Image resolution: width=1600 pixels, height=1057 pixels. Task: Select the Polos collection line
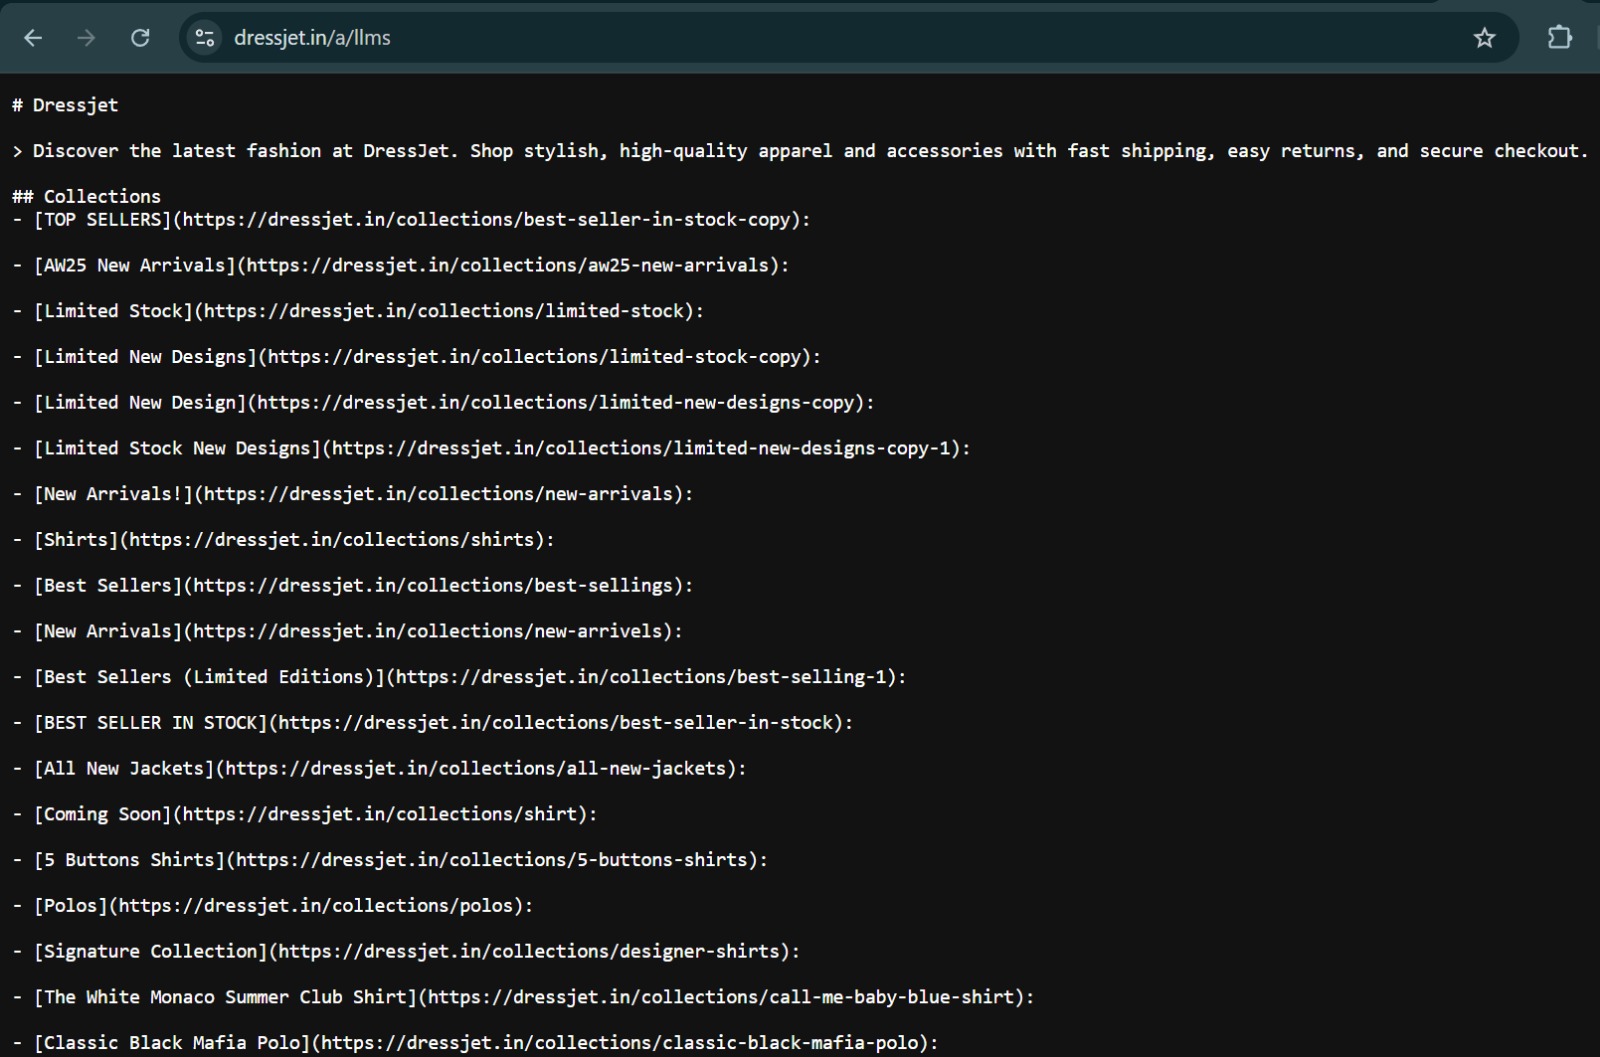[272, 906]
